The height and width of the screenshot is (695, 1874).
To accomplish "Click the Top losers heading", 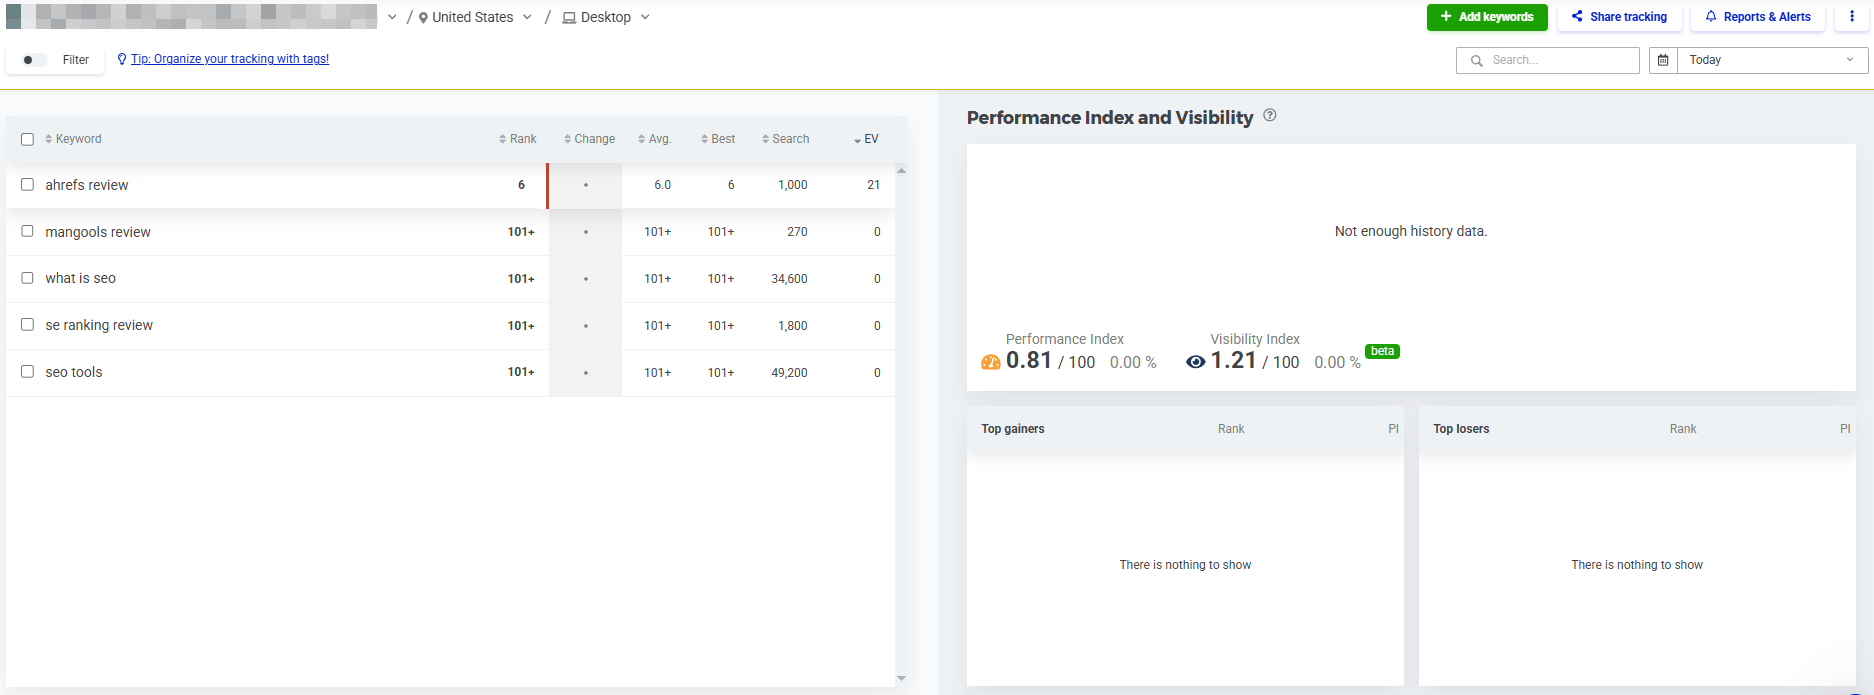I will coord(1461,429).
